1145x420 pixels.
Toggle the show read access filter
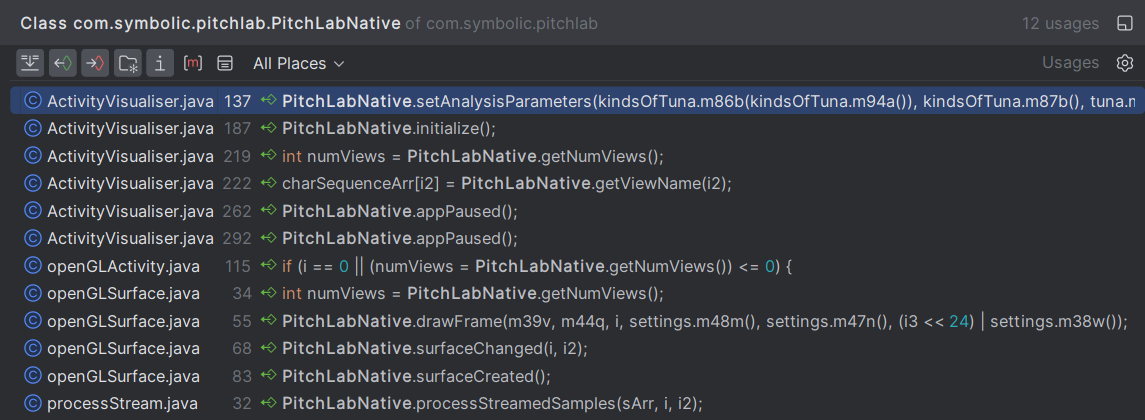[x=63, y=63]
